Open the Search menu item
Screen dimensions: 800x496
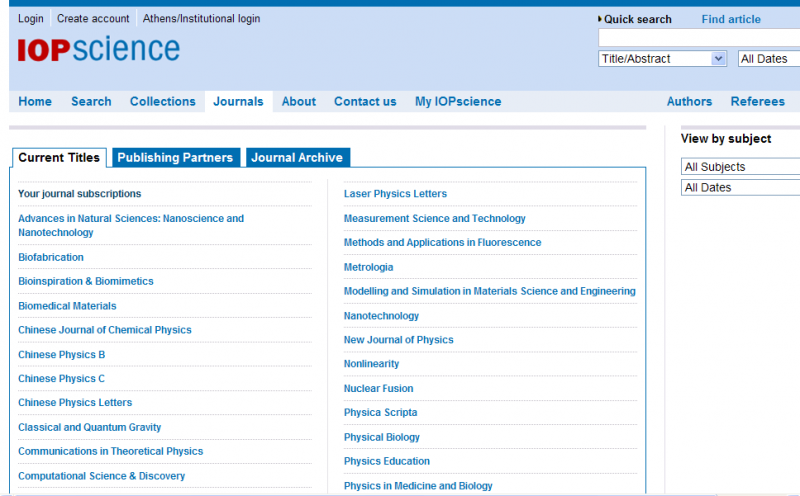[x=91, y=102]
